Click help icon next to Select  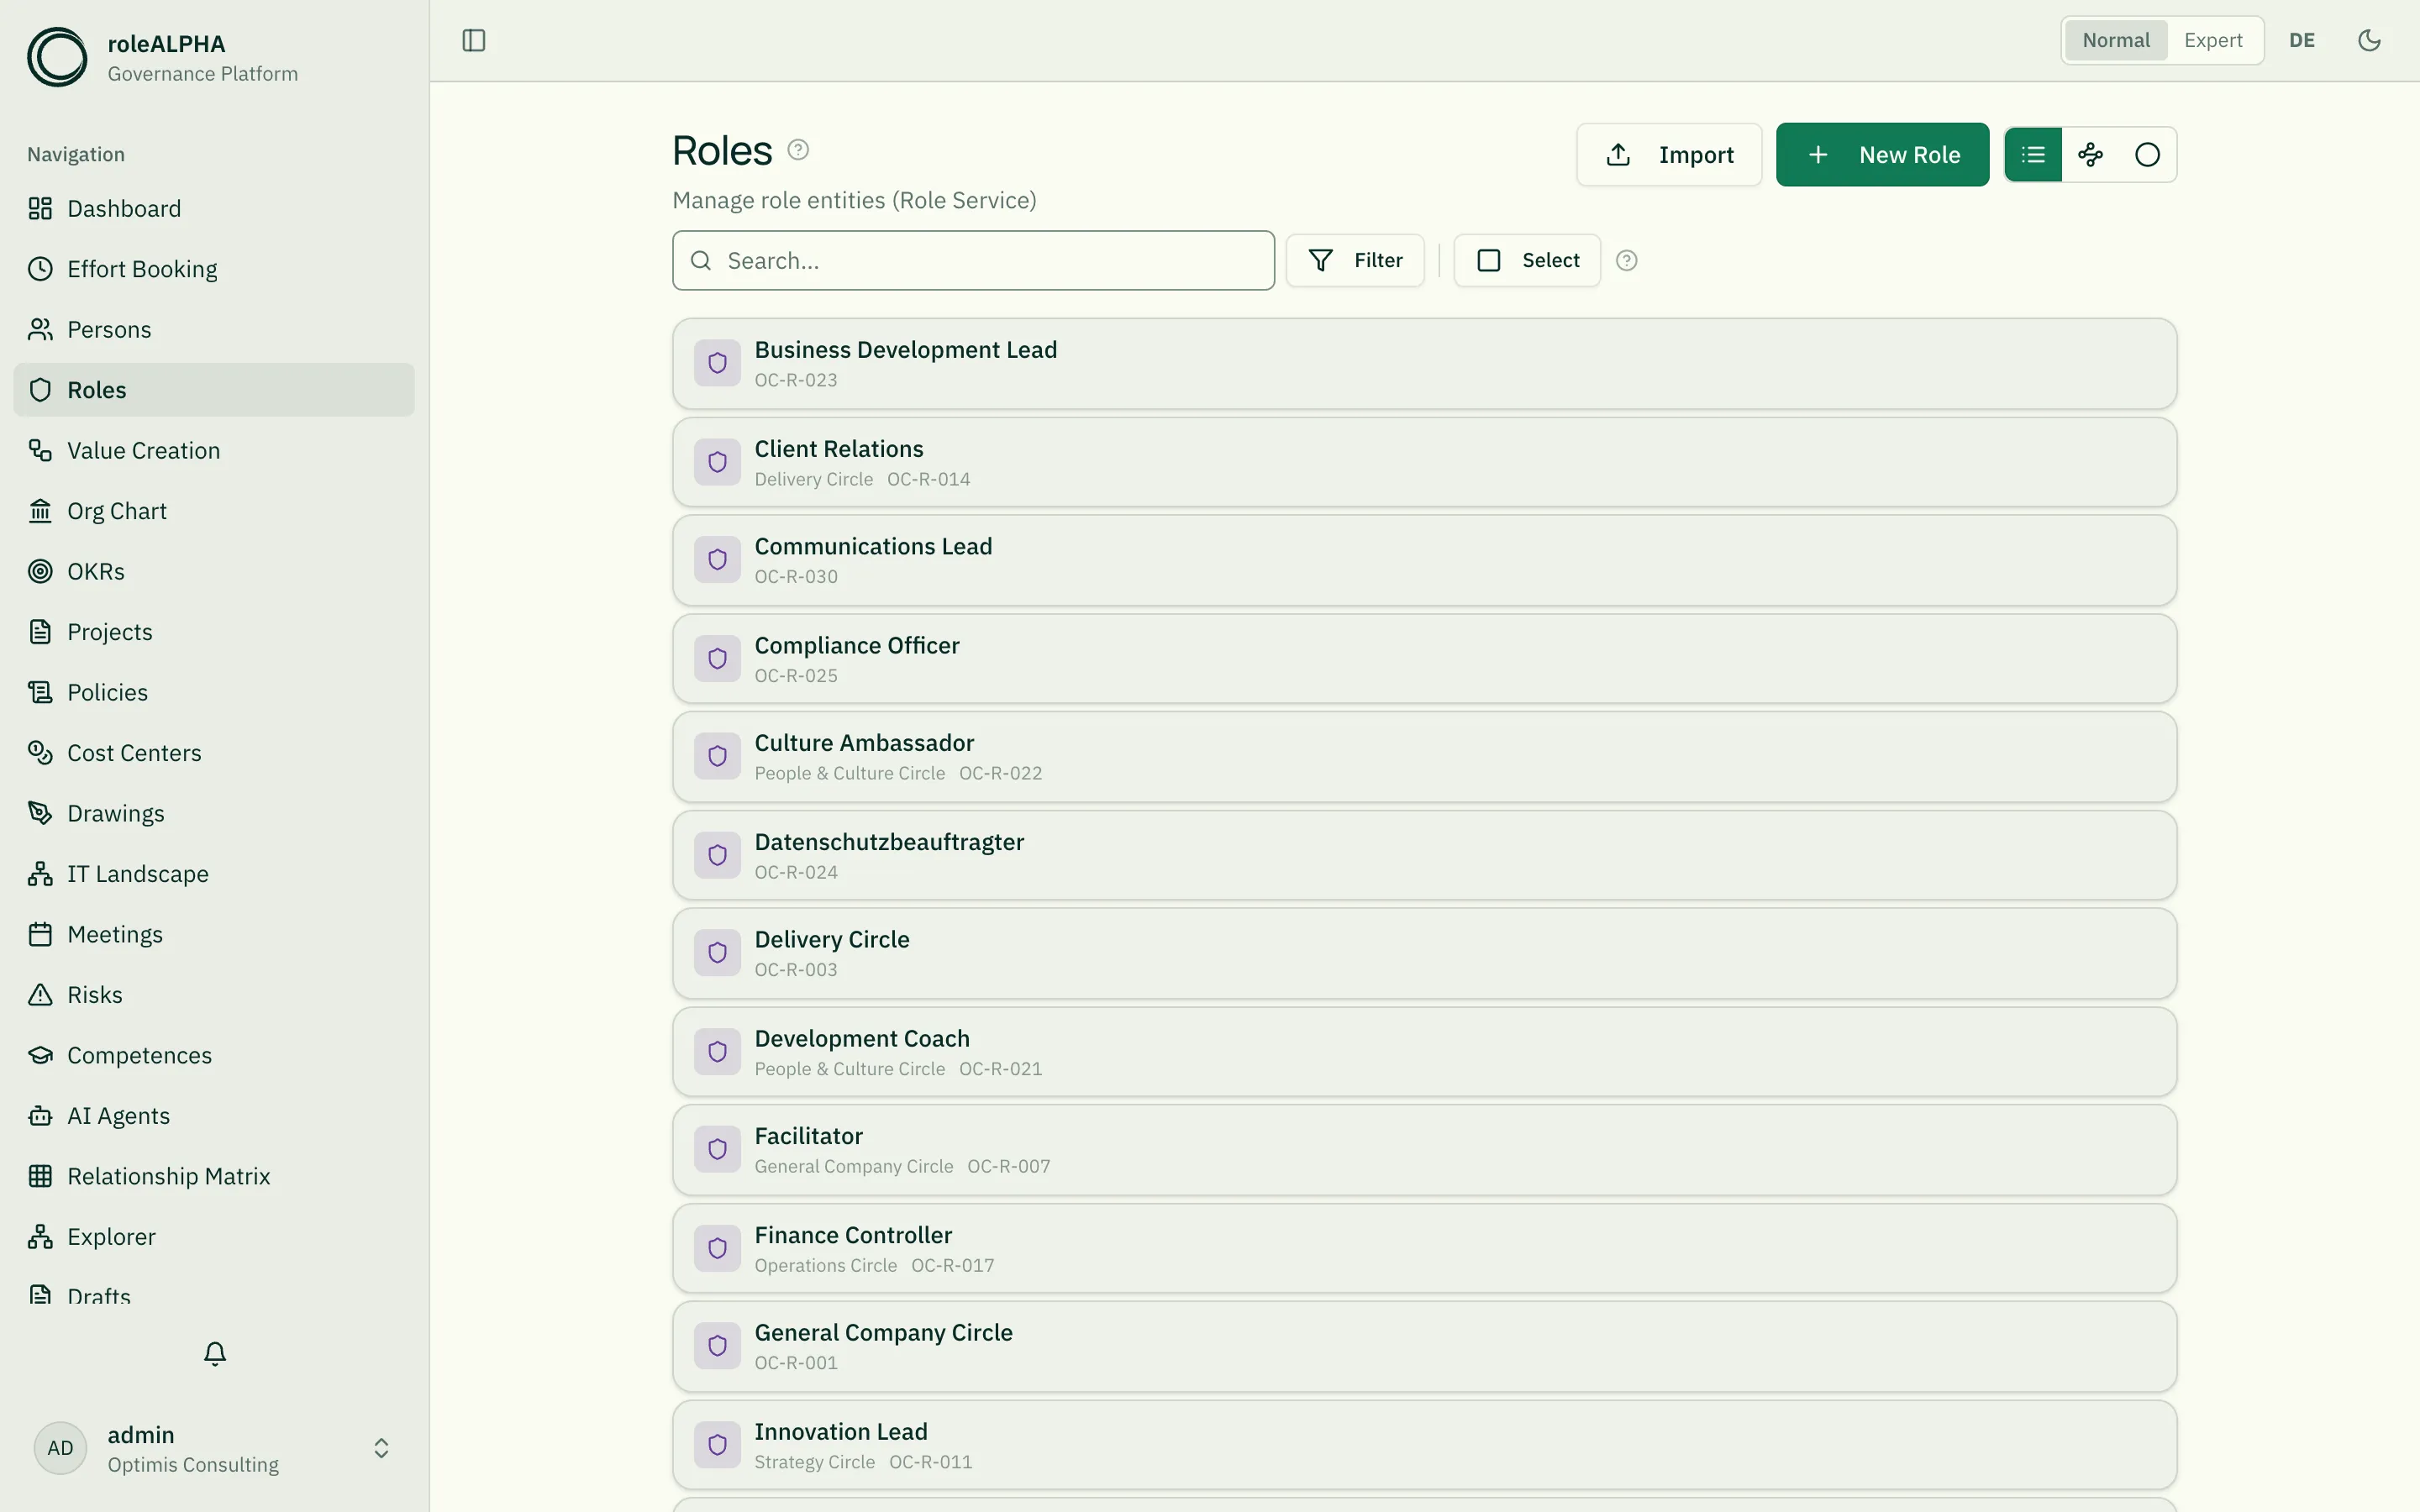pos(1626,260)
